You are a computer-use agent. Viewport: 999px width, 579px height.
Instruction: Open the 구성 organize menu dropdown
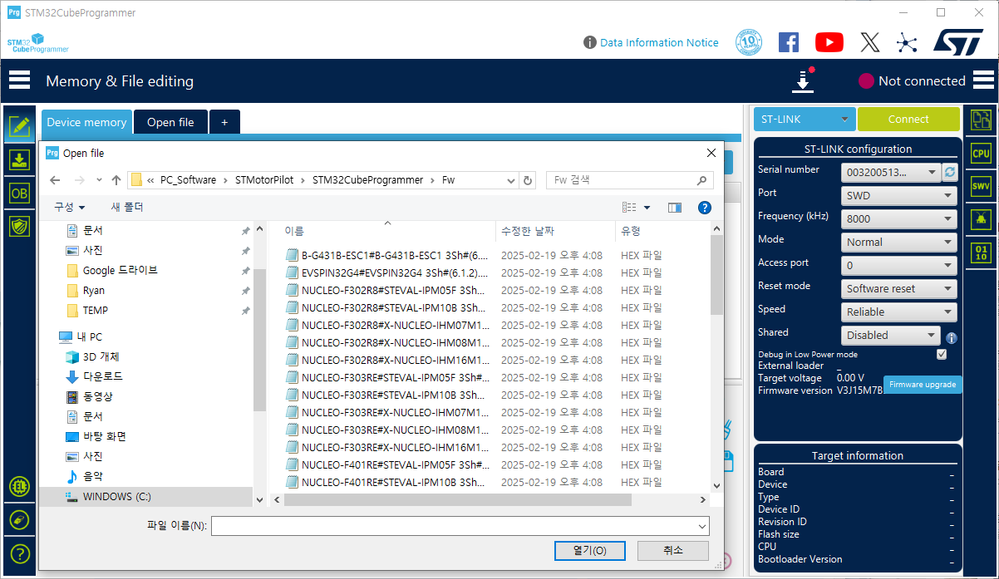click(x=69, y=207)
